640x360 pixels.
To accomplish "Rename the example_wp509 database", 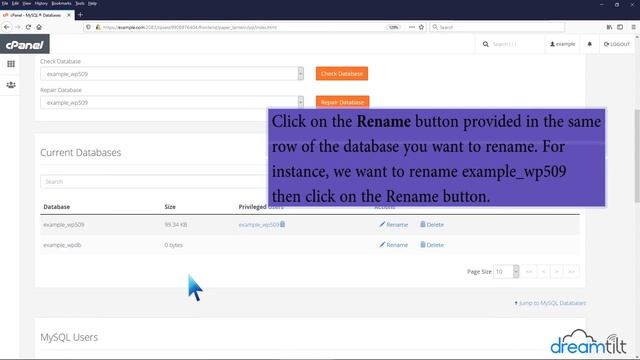I will click(393, 224).
